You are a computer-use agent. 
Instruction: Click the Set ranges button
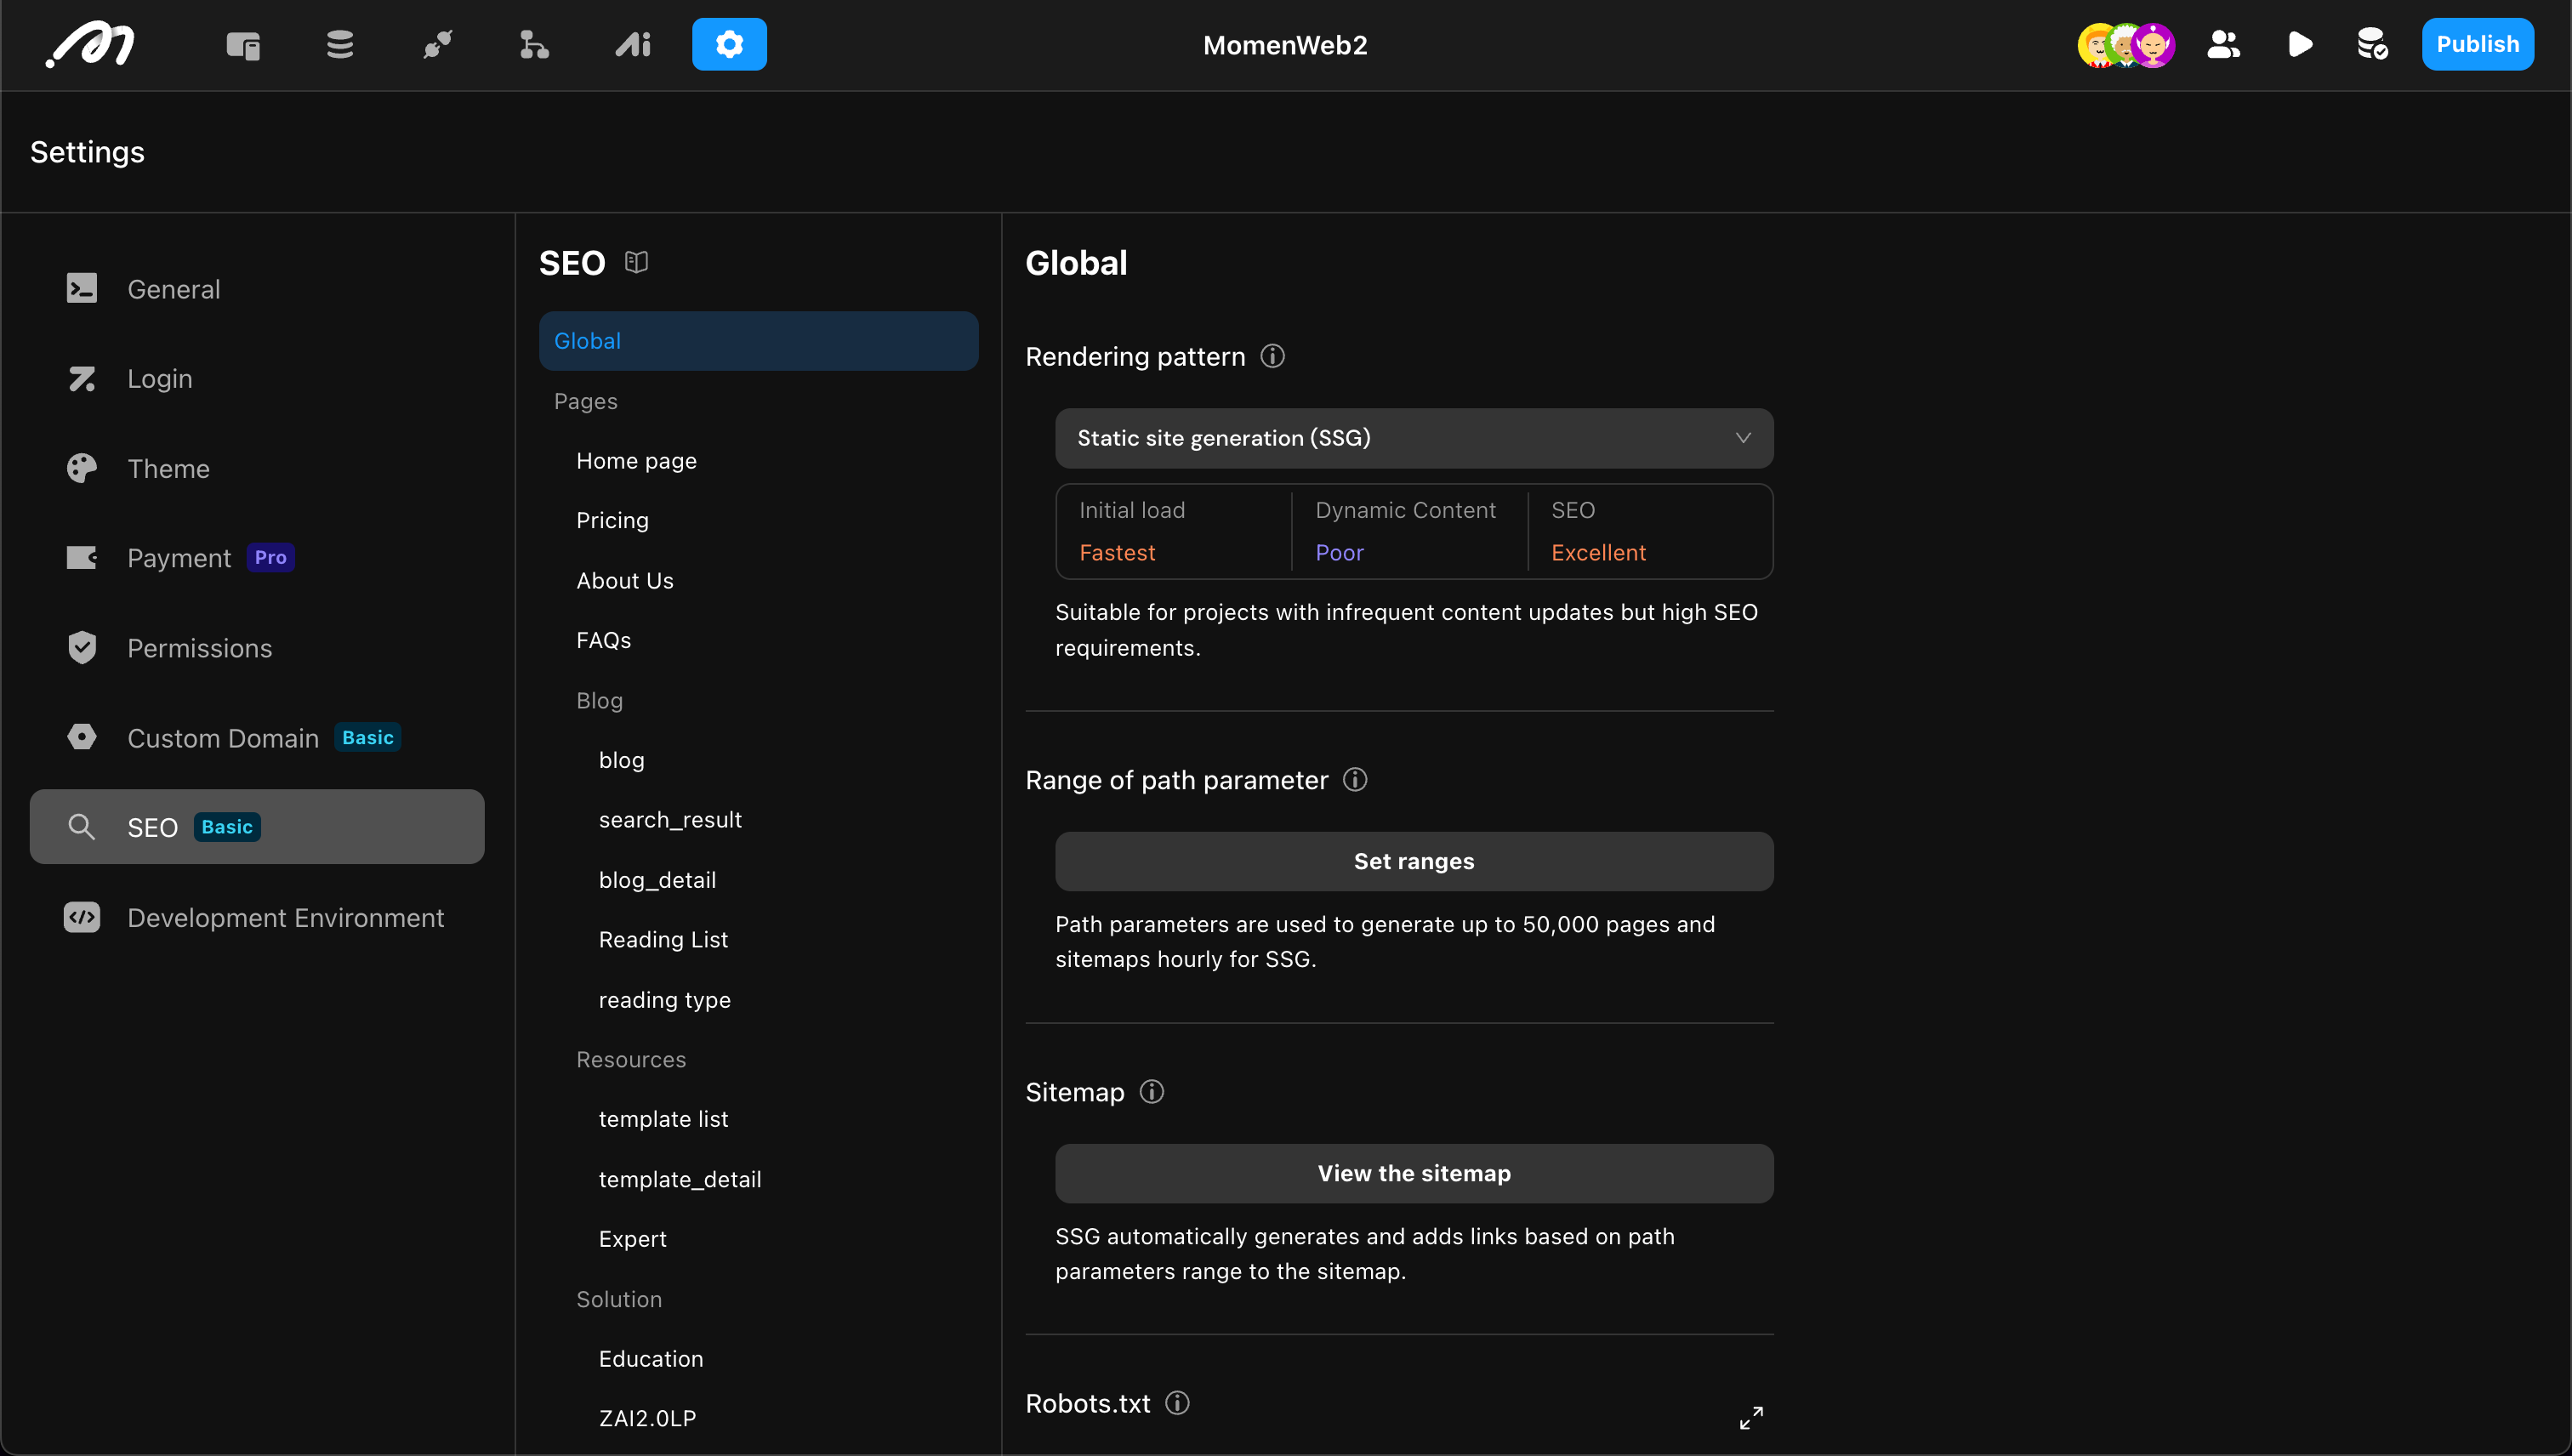click(1414, 861)
